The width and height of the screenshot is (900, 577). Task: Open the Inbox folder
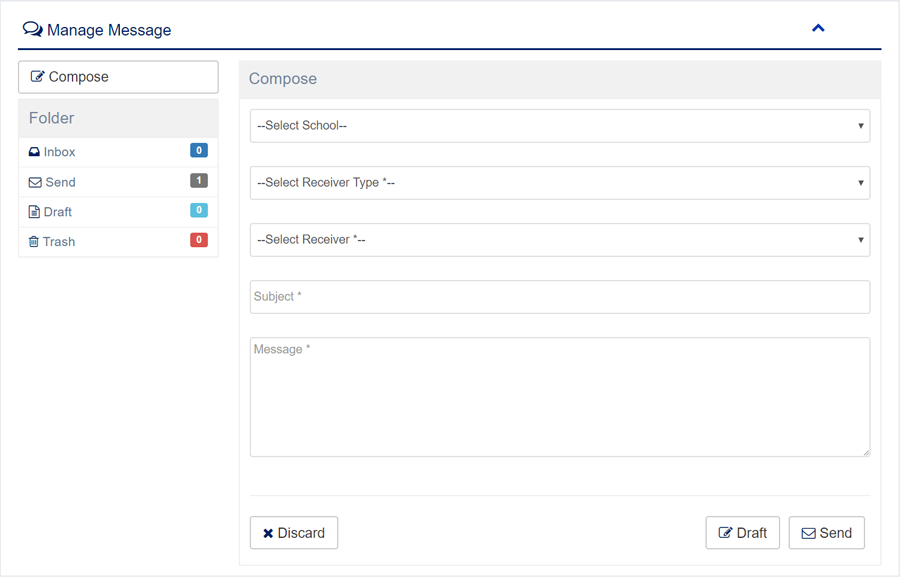[60, 152]
